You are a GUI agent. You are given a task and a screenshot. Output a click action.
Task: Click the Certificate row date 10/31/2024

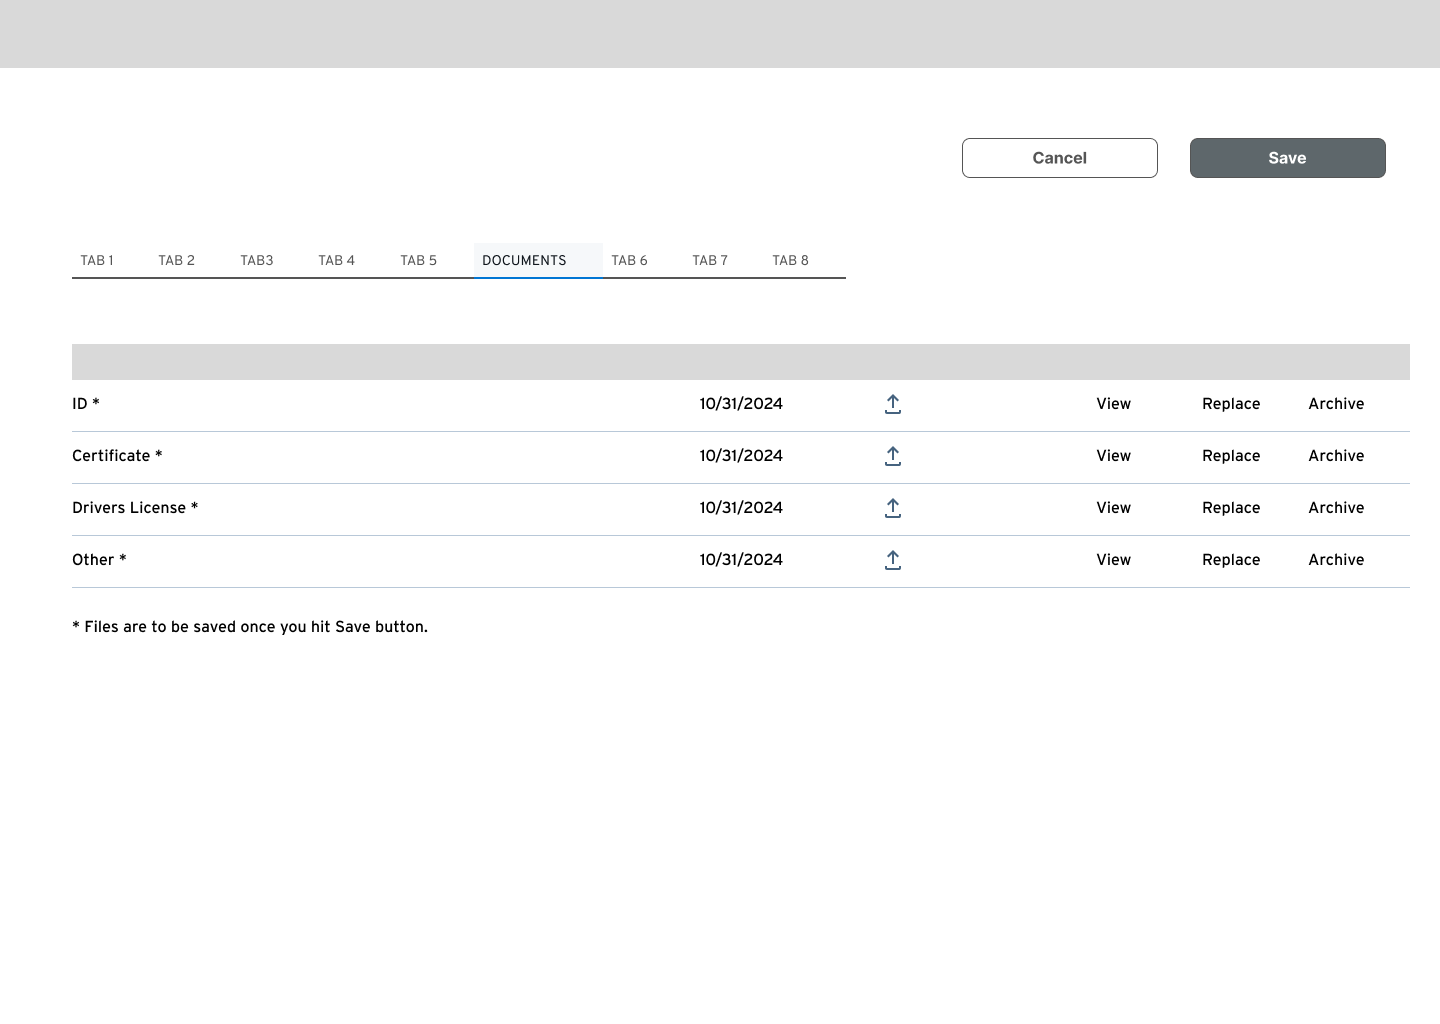coord(741,456)
